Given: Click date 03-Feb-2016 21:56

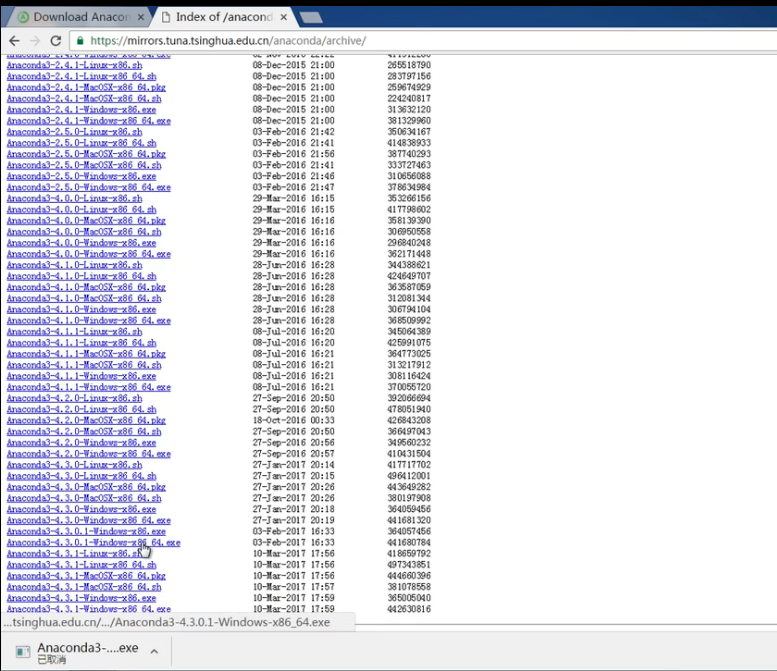Looking at the screenshot, I should 293,154.
